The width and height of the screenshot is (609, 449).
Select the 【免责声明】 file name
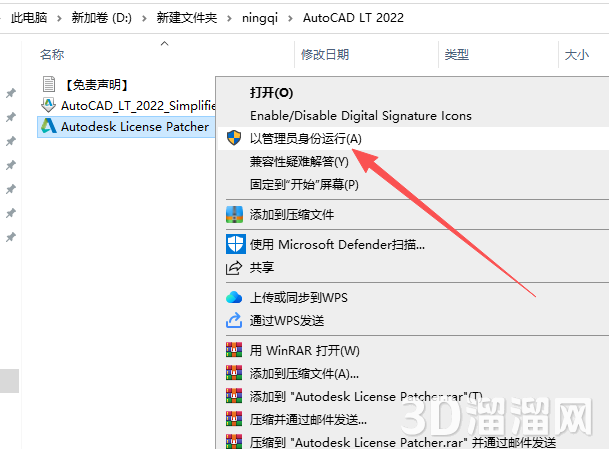[x=97, y=84]
